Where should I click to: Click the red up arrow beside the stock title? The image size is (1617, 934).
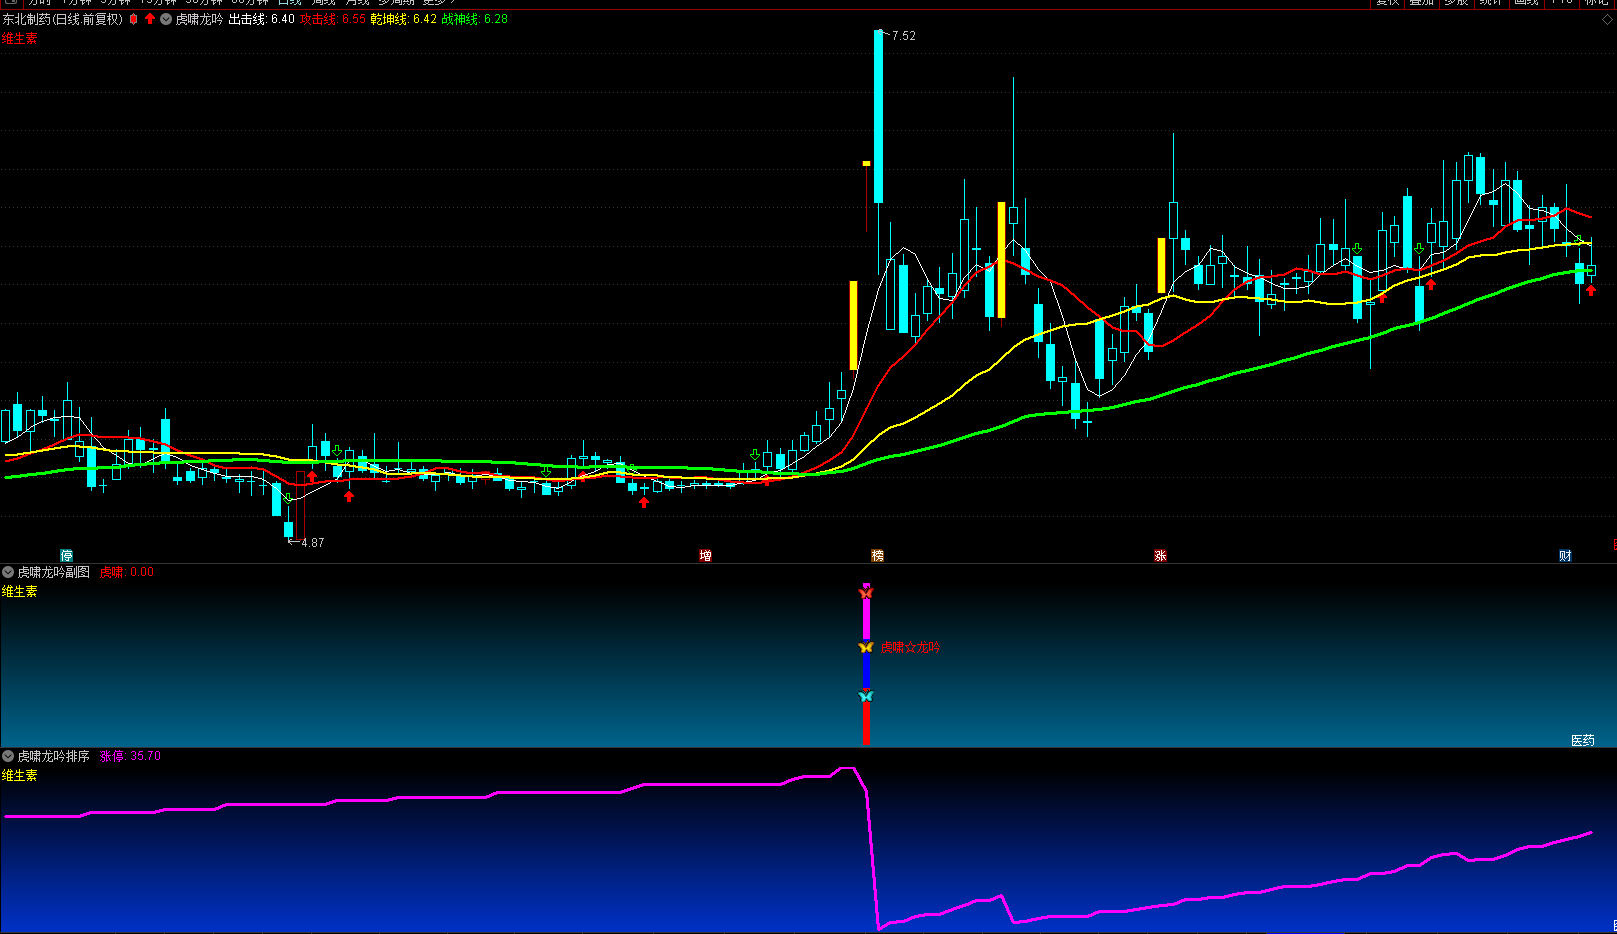150,19
